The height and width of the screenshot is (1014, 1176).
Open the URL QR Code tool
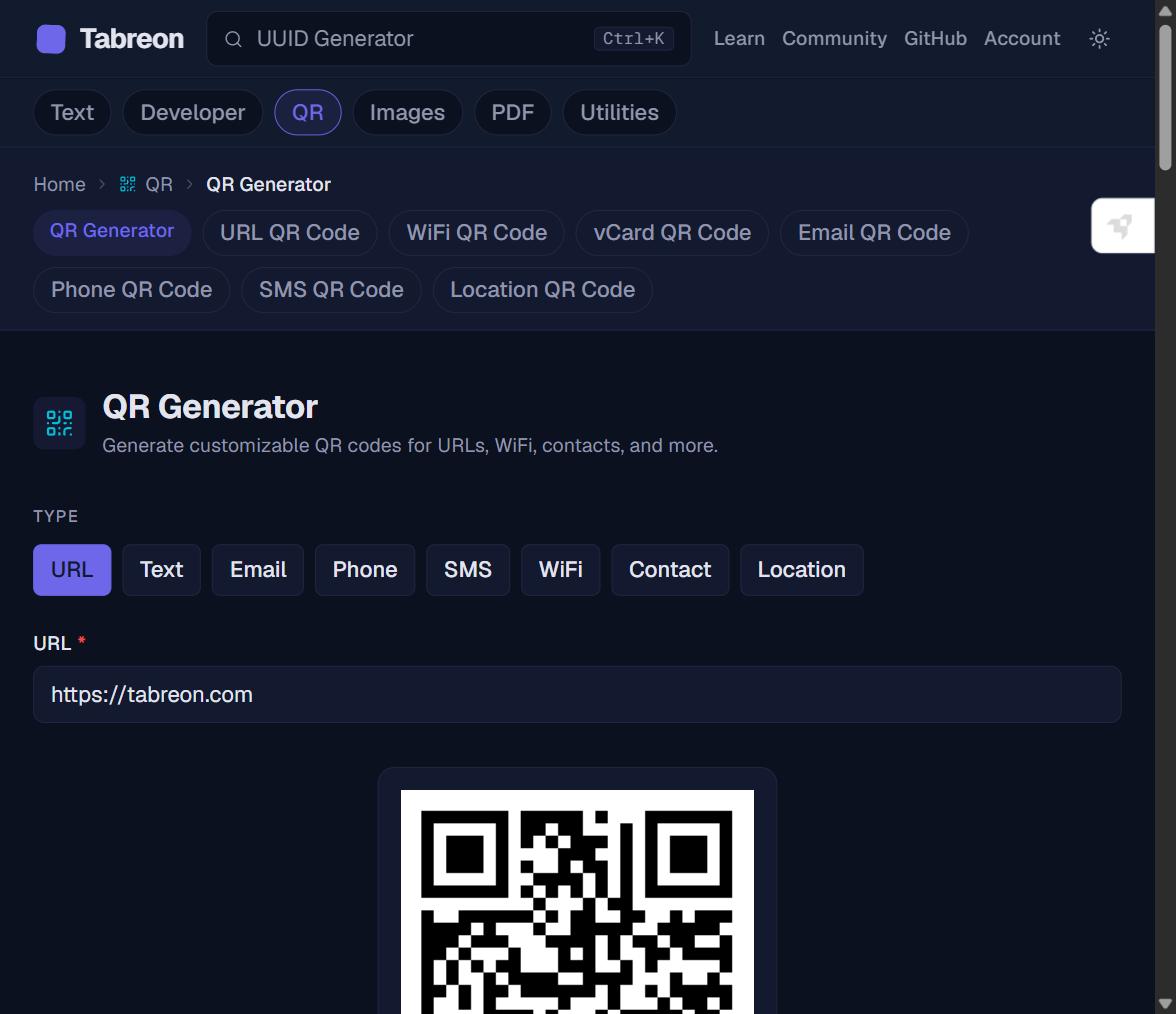point(290,232)
